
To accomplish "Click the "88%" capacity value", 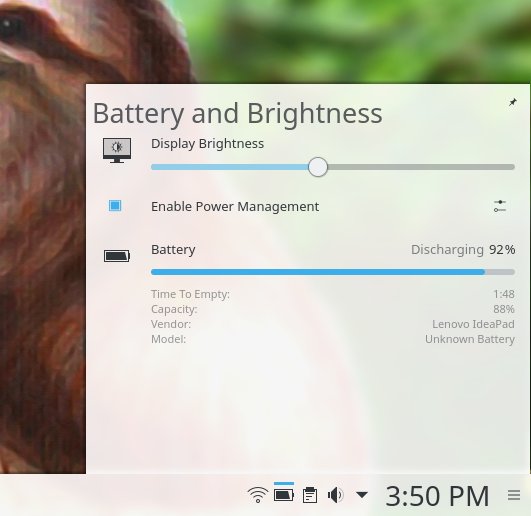I will tap(504, 309).
